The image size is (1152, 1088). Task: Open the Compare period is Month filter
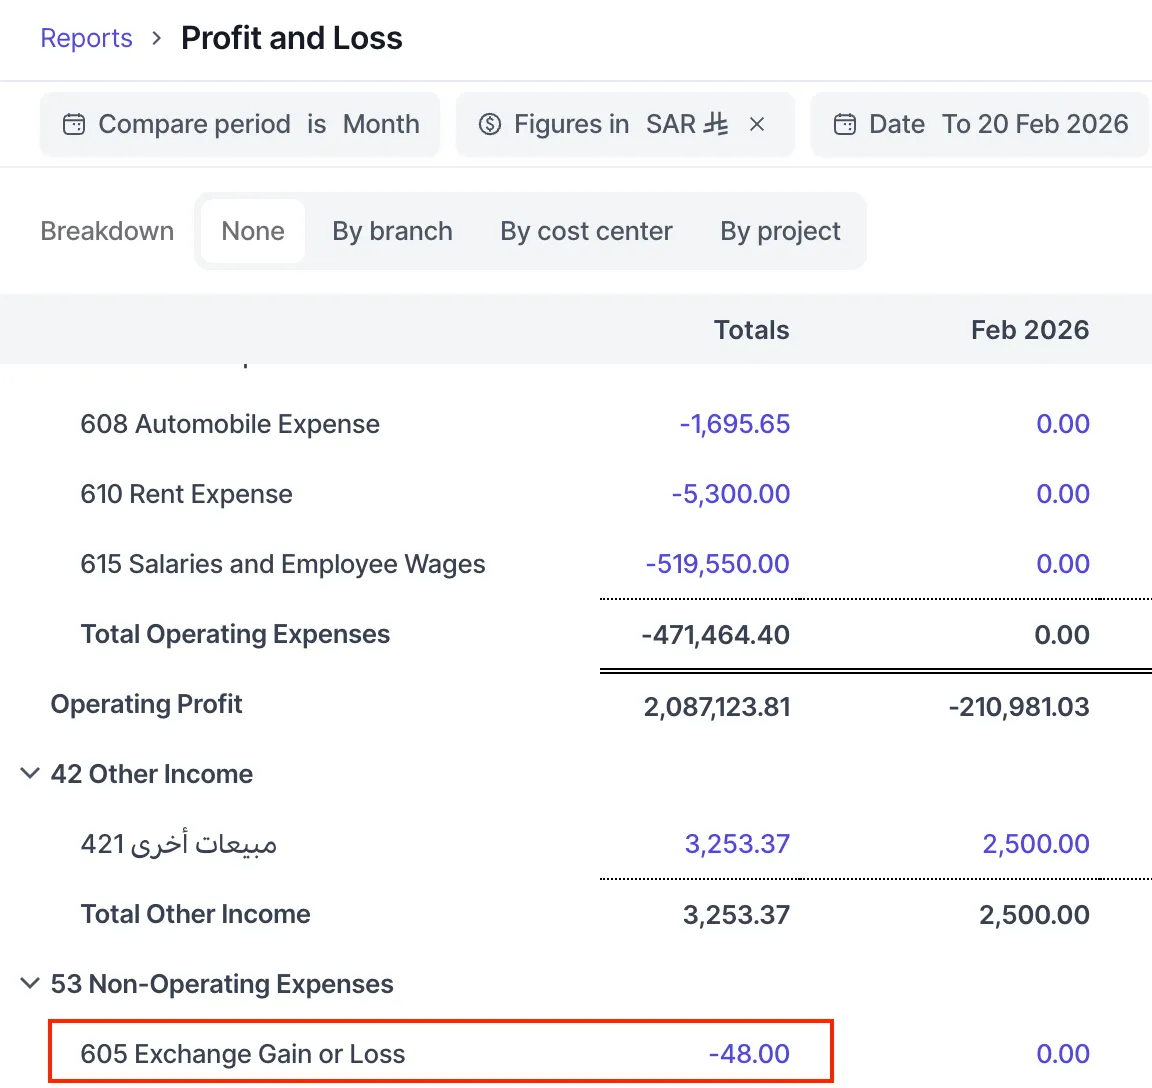[240, 124]
